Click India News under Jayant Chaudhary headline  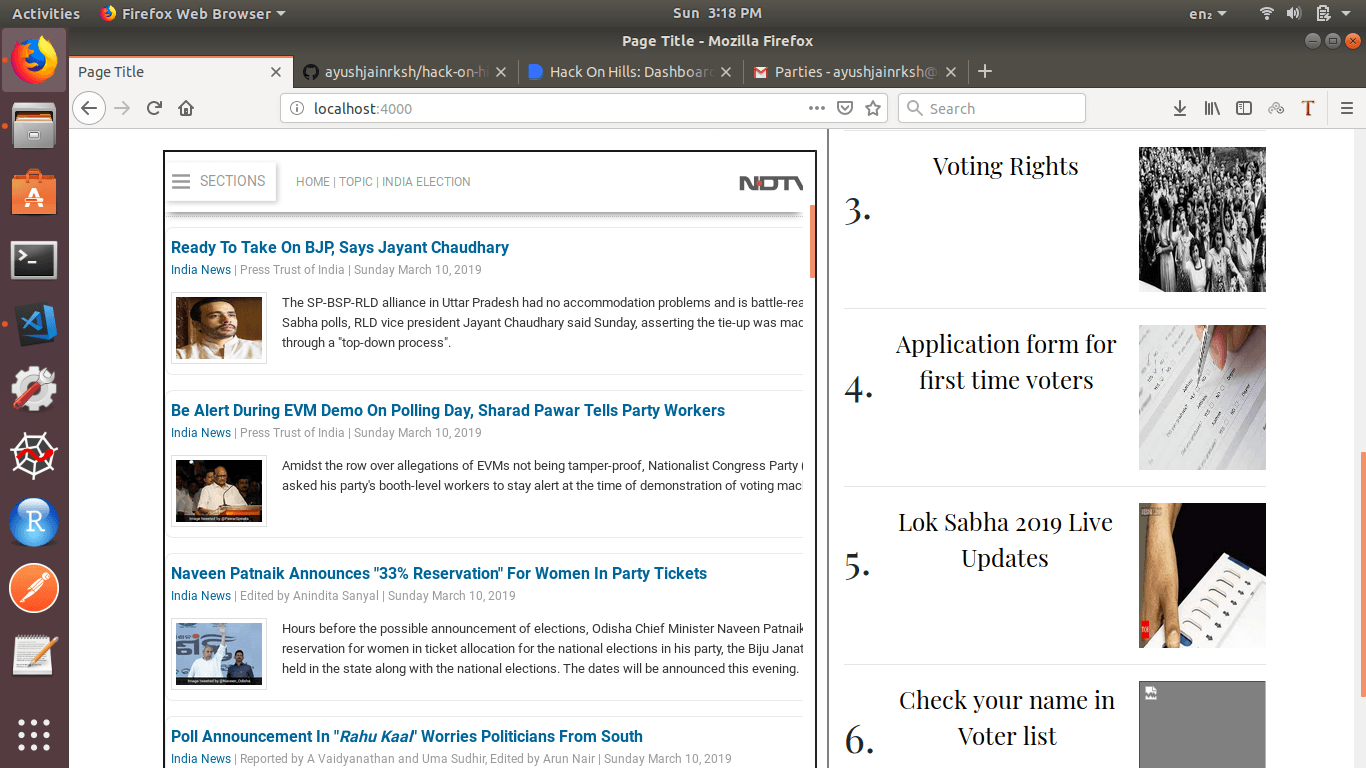pyautogui.click(x=201, y=270)
